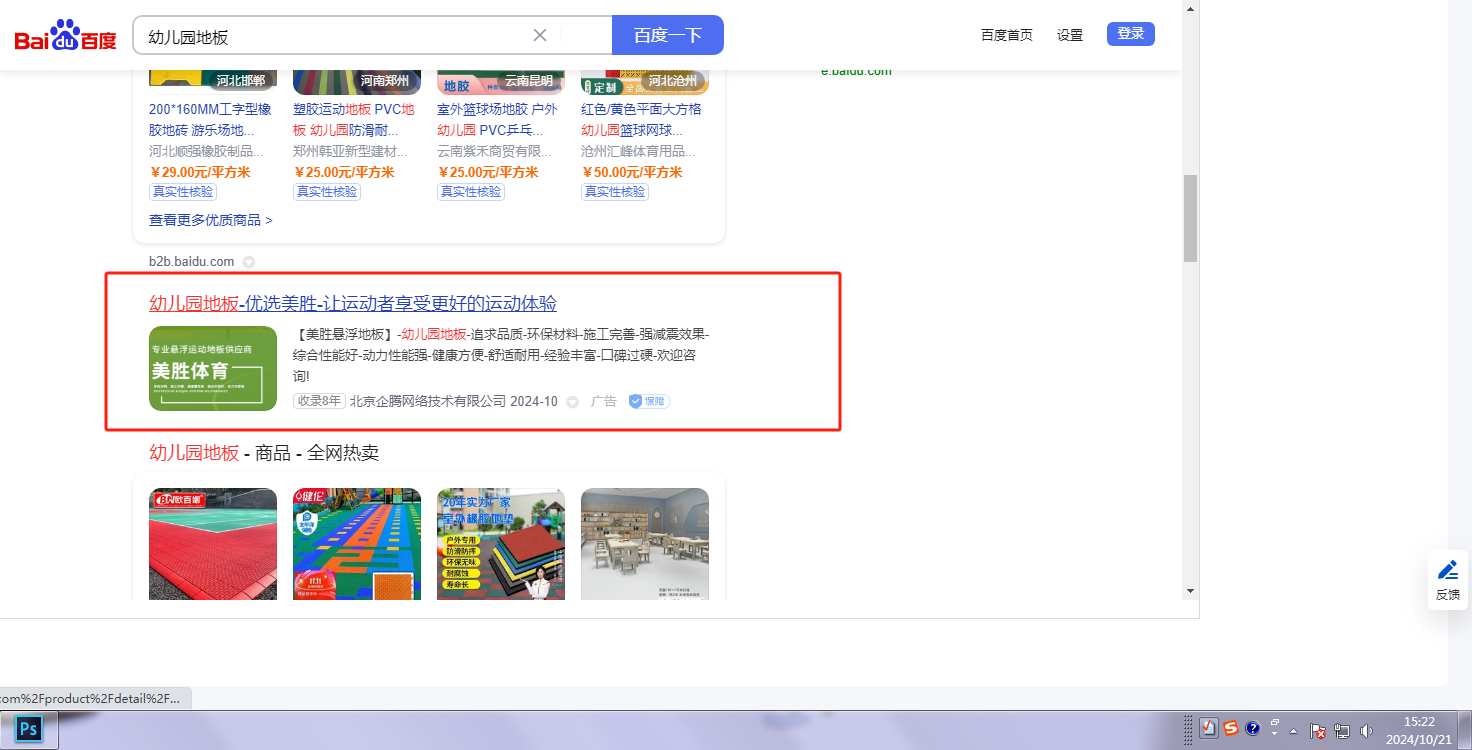
Task: Click the 河北沧州 product thumbnail
Action: (645, 82)
